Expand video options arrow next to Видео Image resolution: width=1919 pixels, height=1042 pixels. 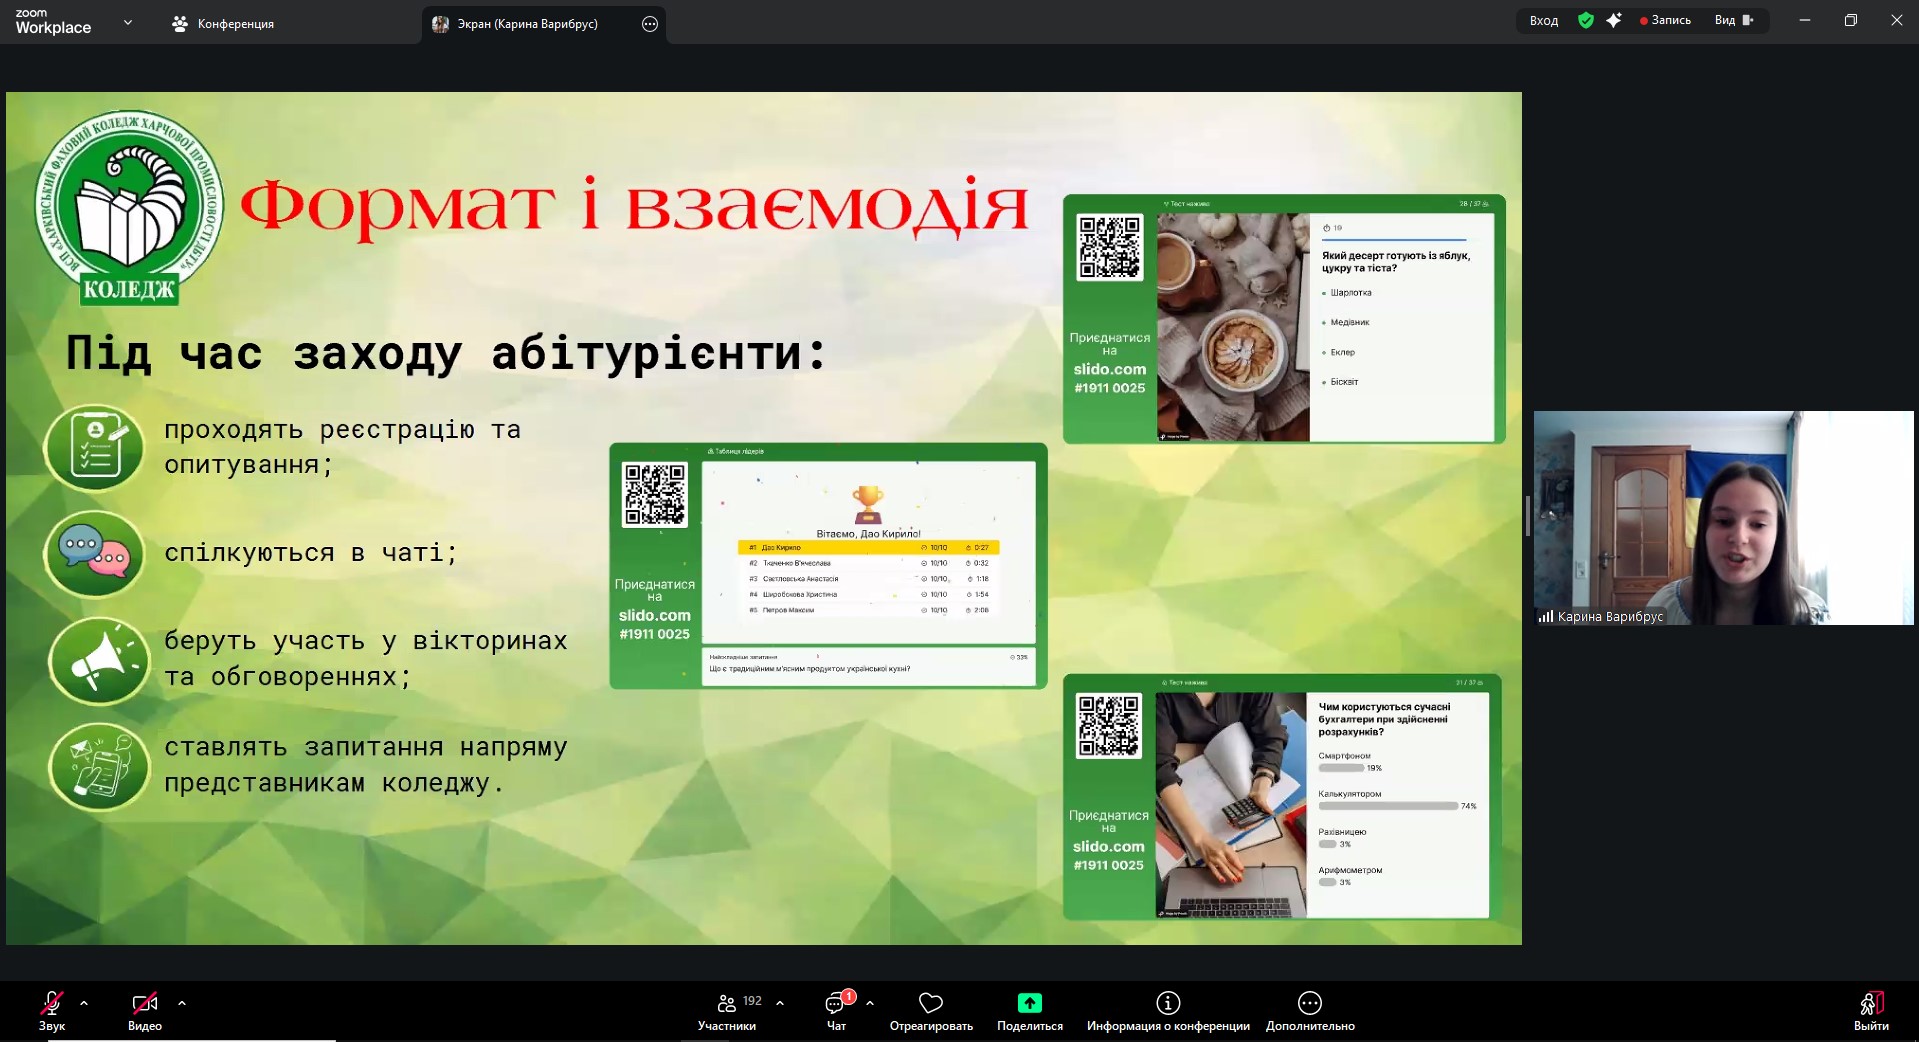coord(182,1002)
